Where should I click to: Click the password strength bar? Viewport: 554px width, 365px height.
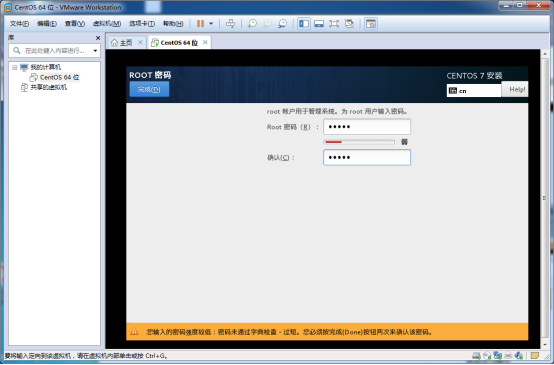click(x=359, y=142)
